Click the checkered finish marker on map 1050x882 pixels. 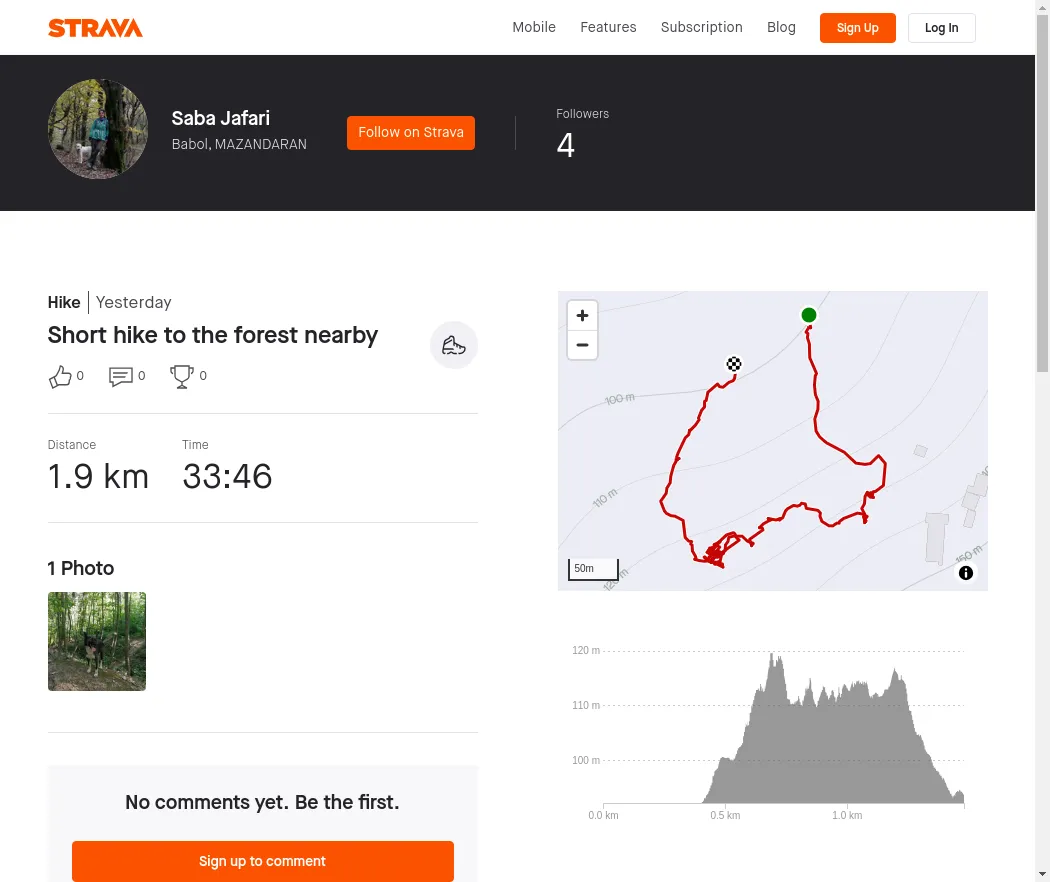[734, 364]
